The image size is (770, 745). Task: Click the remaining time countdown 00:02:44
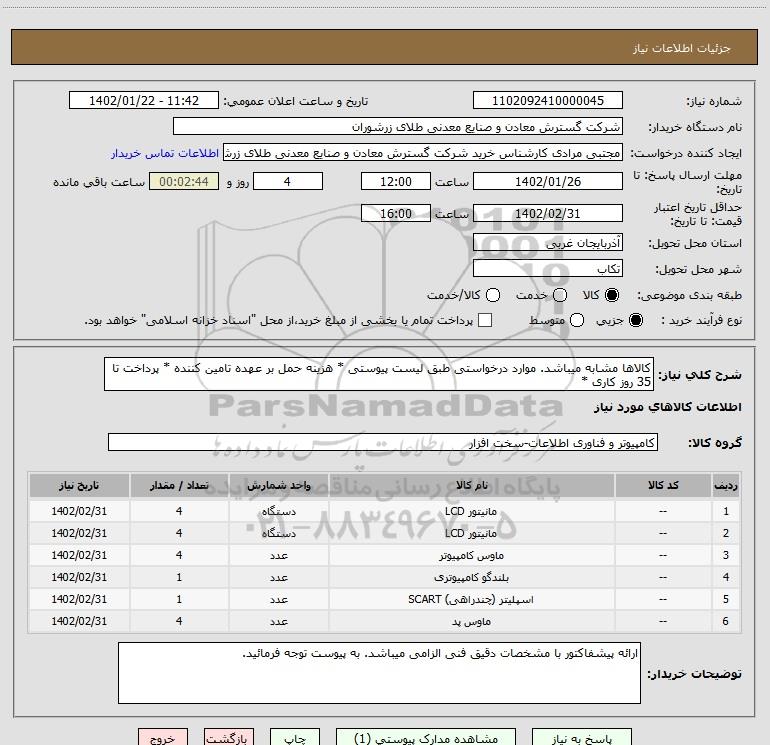[x=184, y=181]
